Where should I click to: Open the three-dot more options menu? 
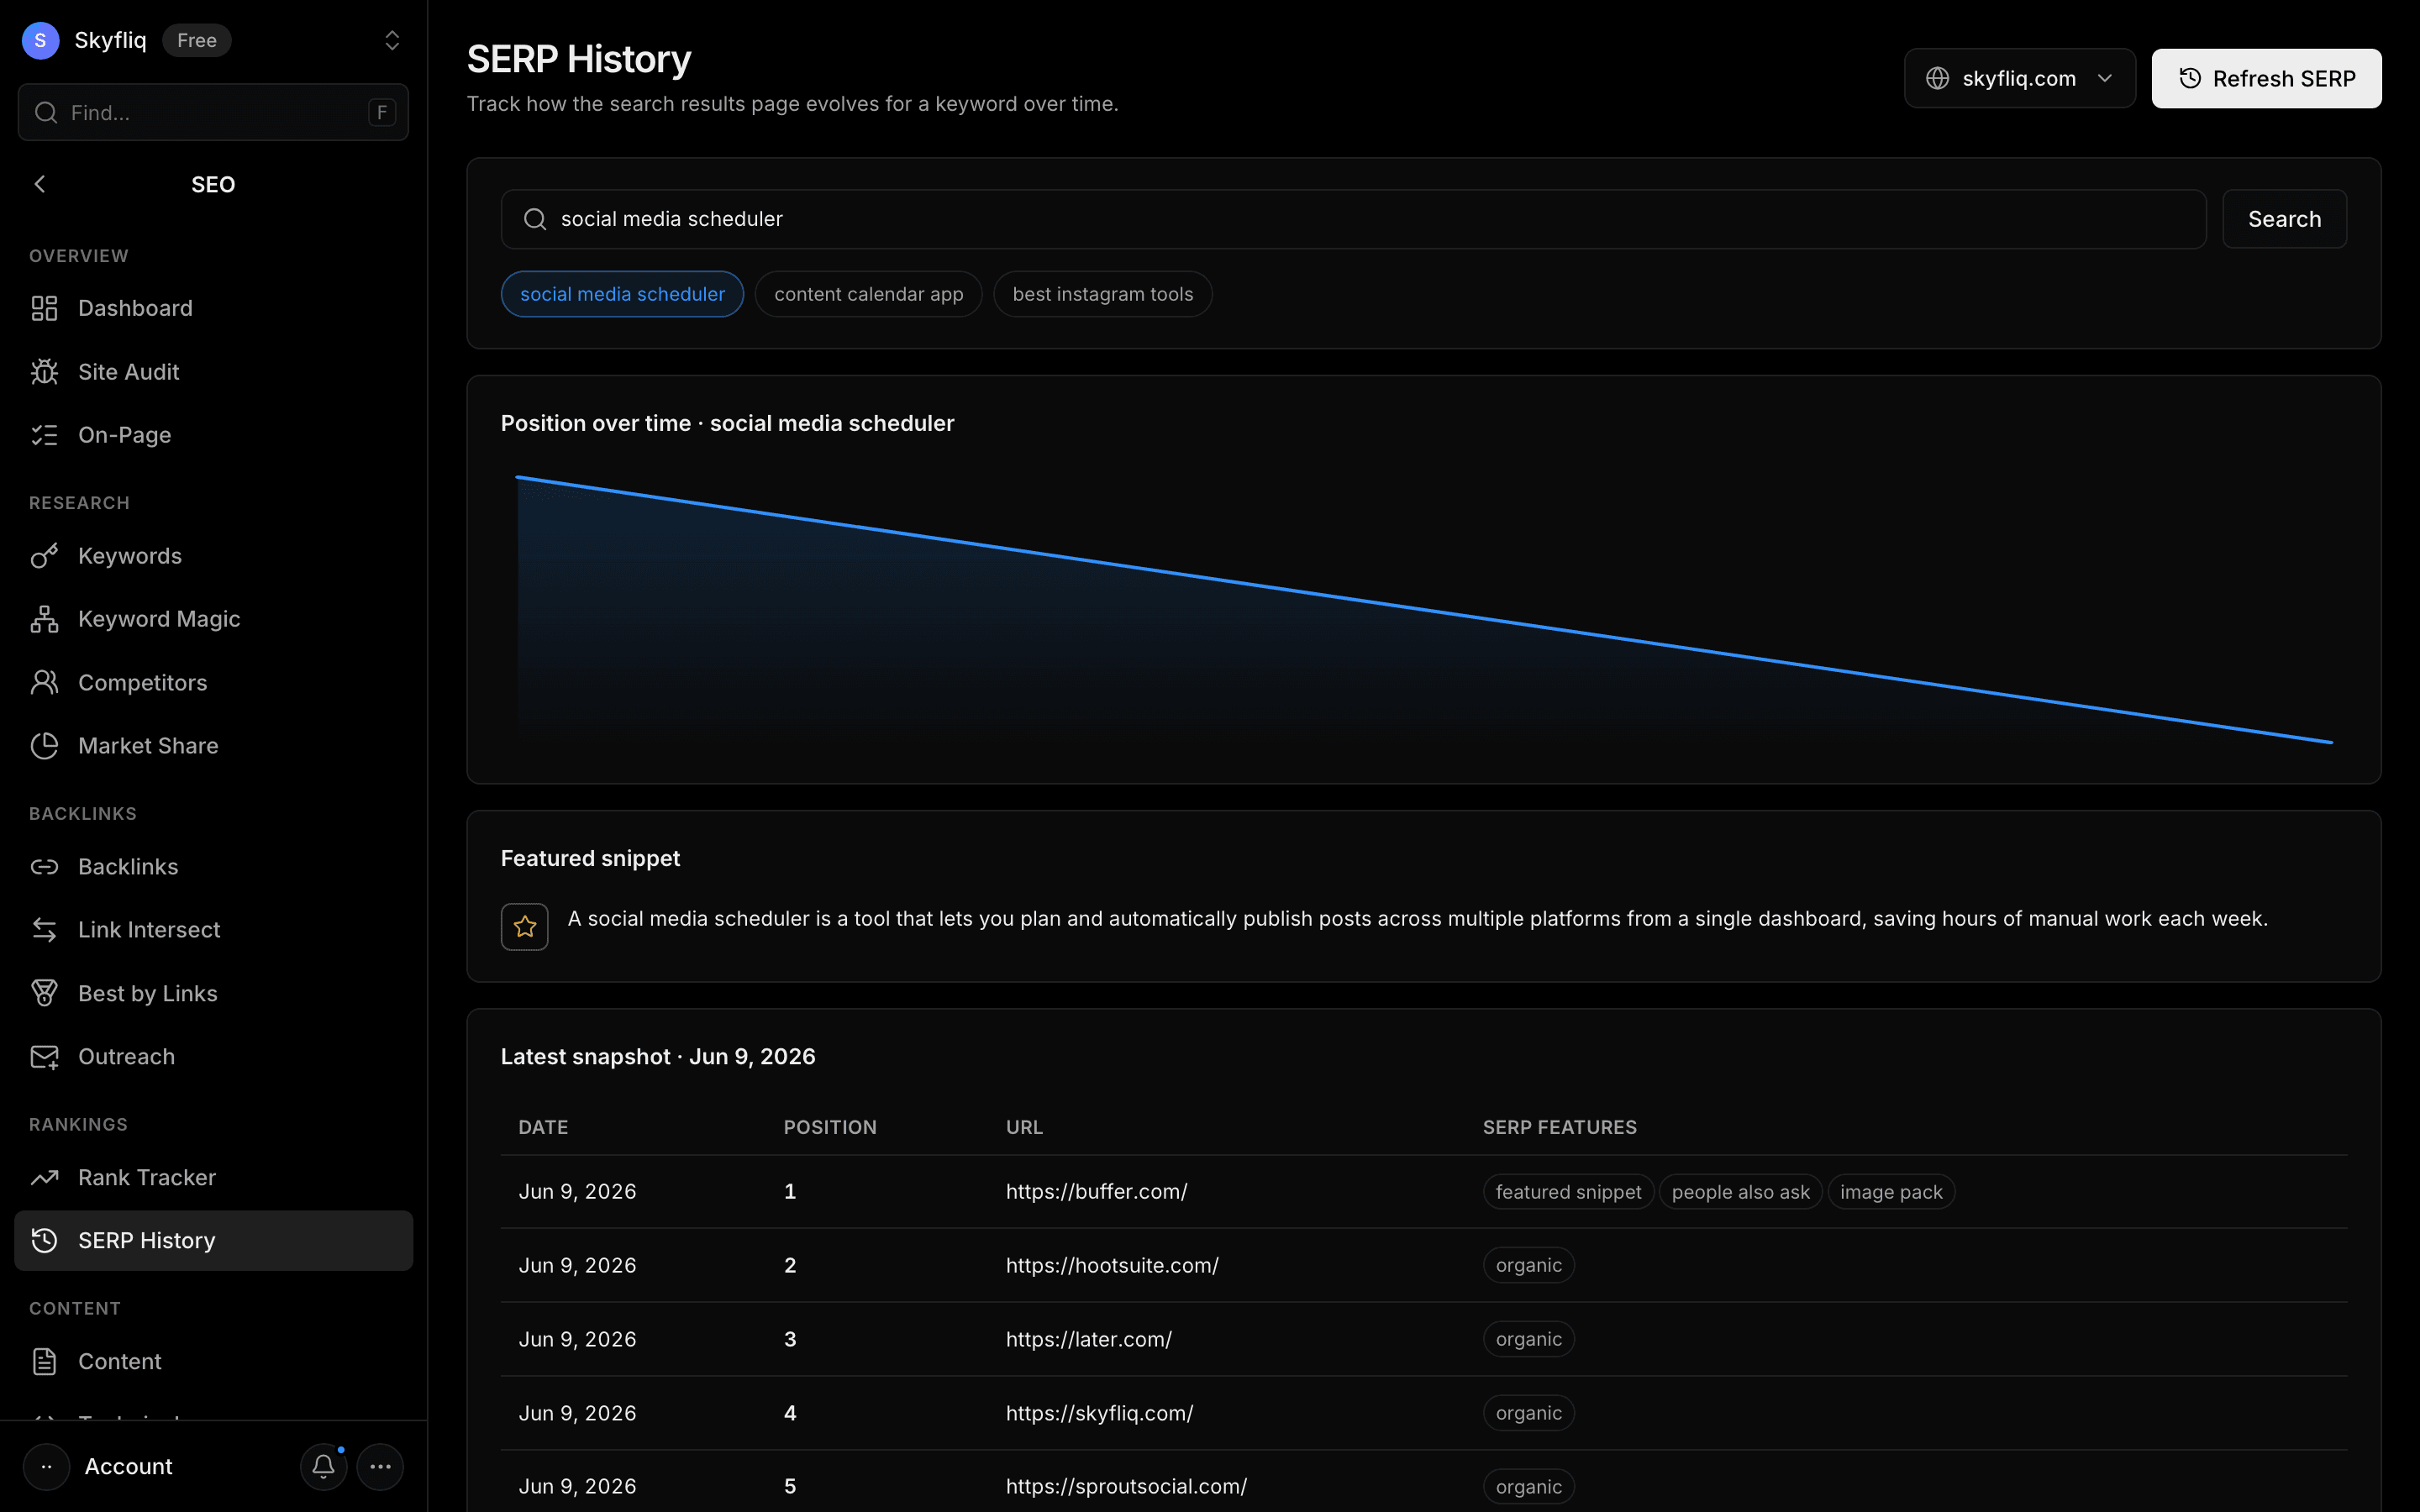(x=380, y=1467)
